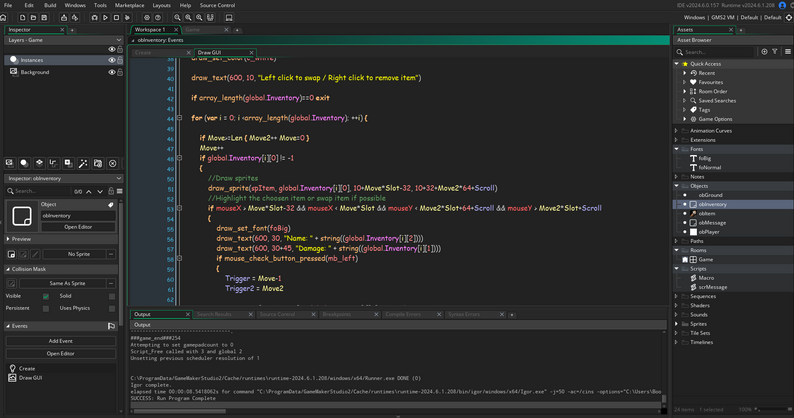Open Asset Browser filter funnel icon
The image size is (794, 418).
tap(775, 52)
